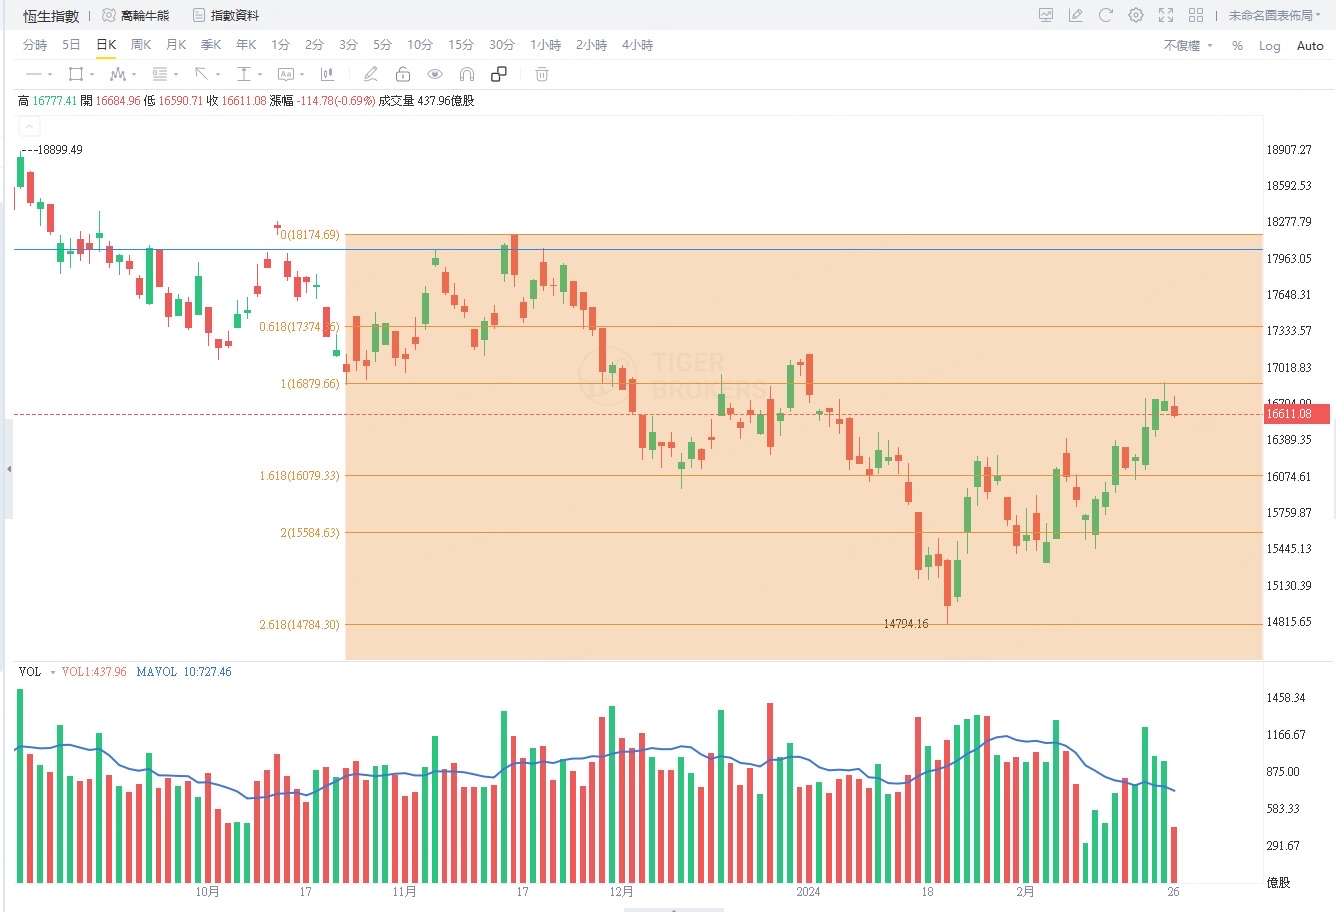Viewport: 1336px width, 912px height.
Task: Select the magnet snap tool
Action: 467,74
